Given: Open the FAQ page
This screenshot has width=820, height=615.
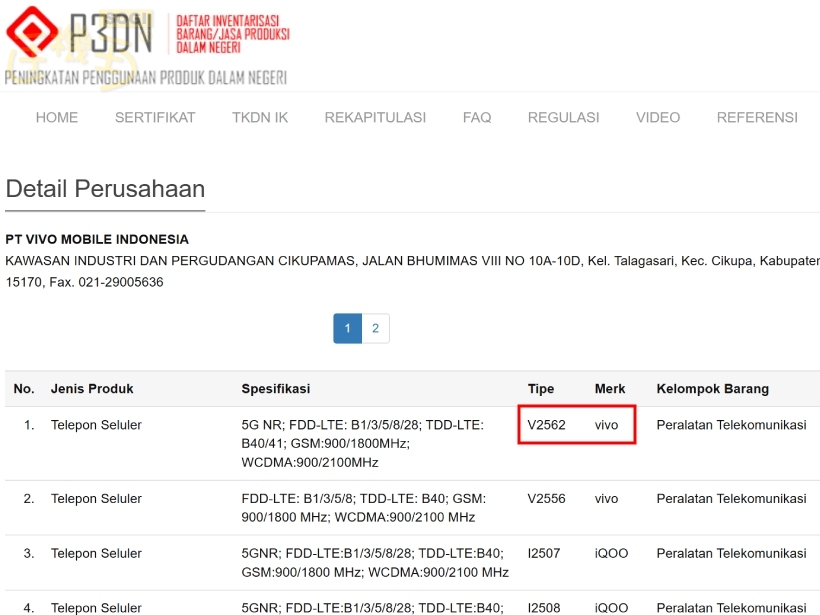Looking at the screenshot, I should point(477,117).
